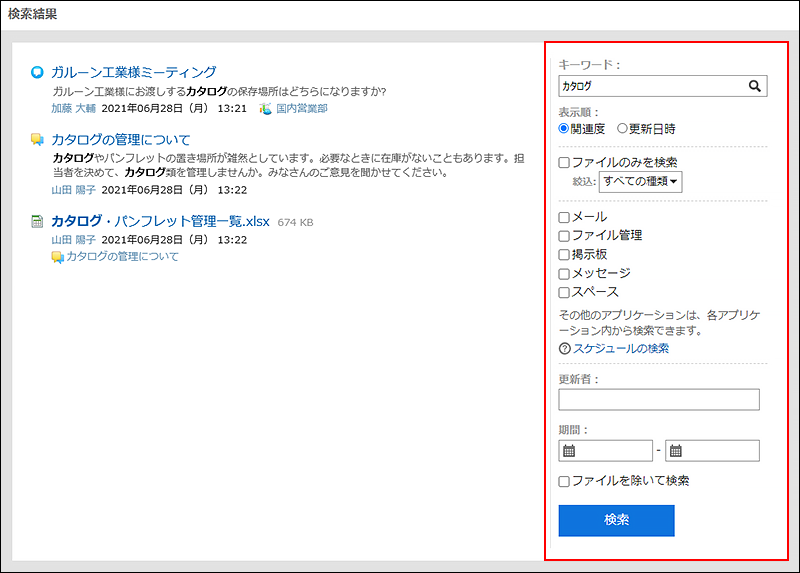
Task: Check the スペース checkbox
Action: pyautogui.click(x=564, y=292)
